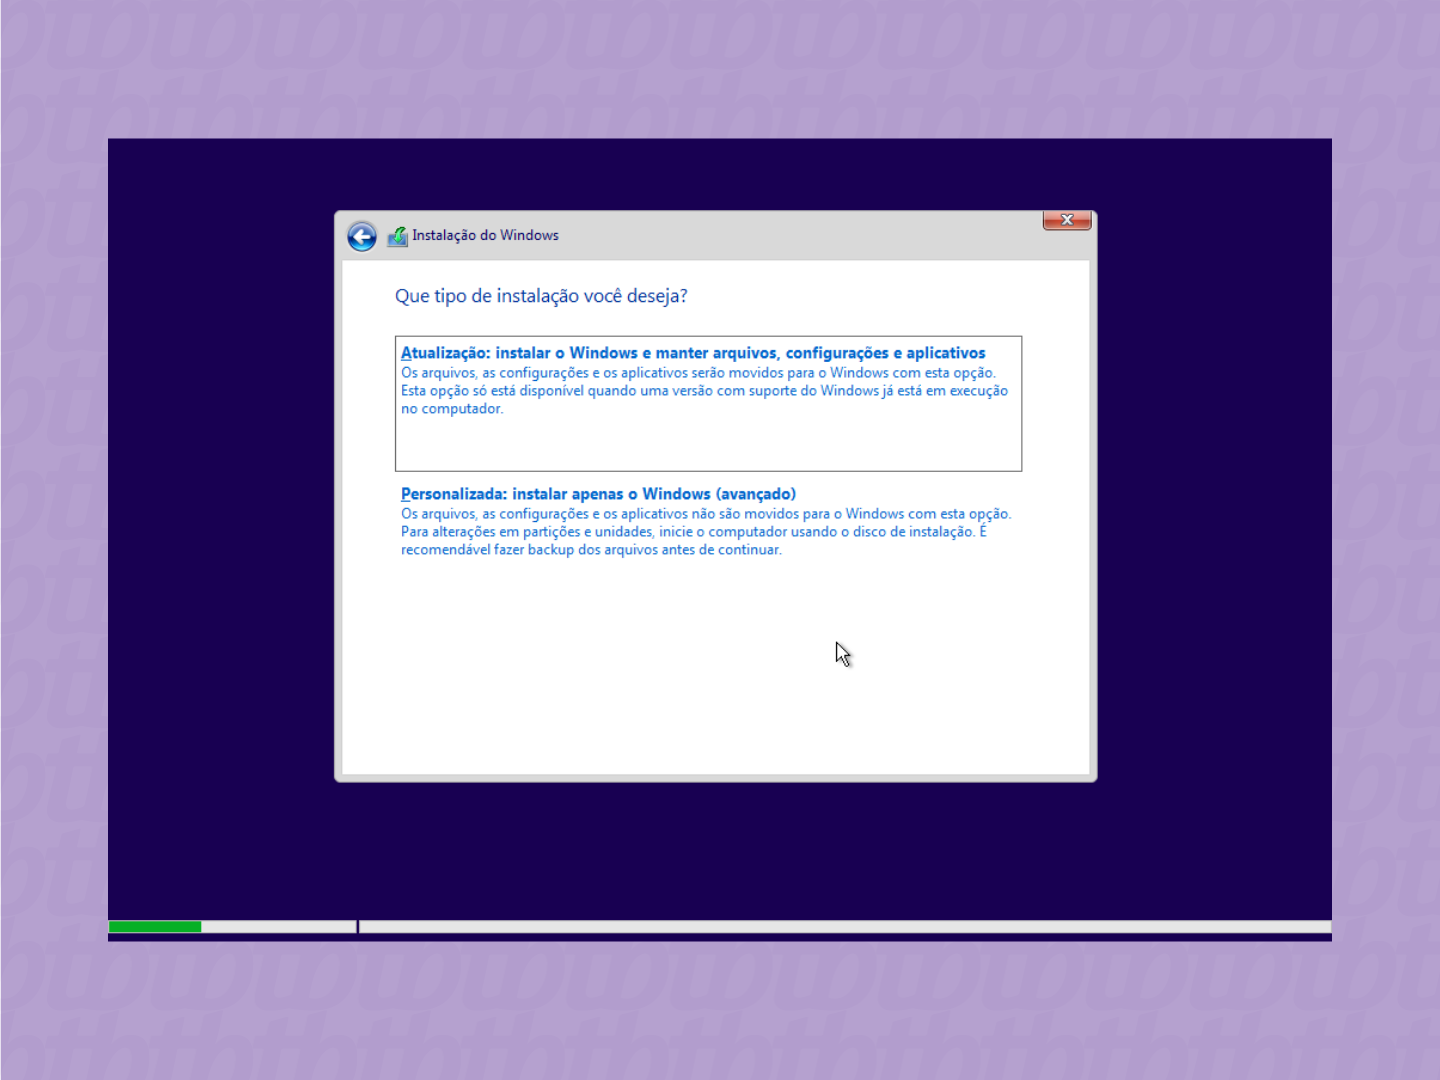Click the description text under Personalizada option
This screenshot has width=1440, height=1080.
coord(706,532)
